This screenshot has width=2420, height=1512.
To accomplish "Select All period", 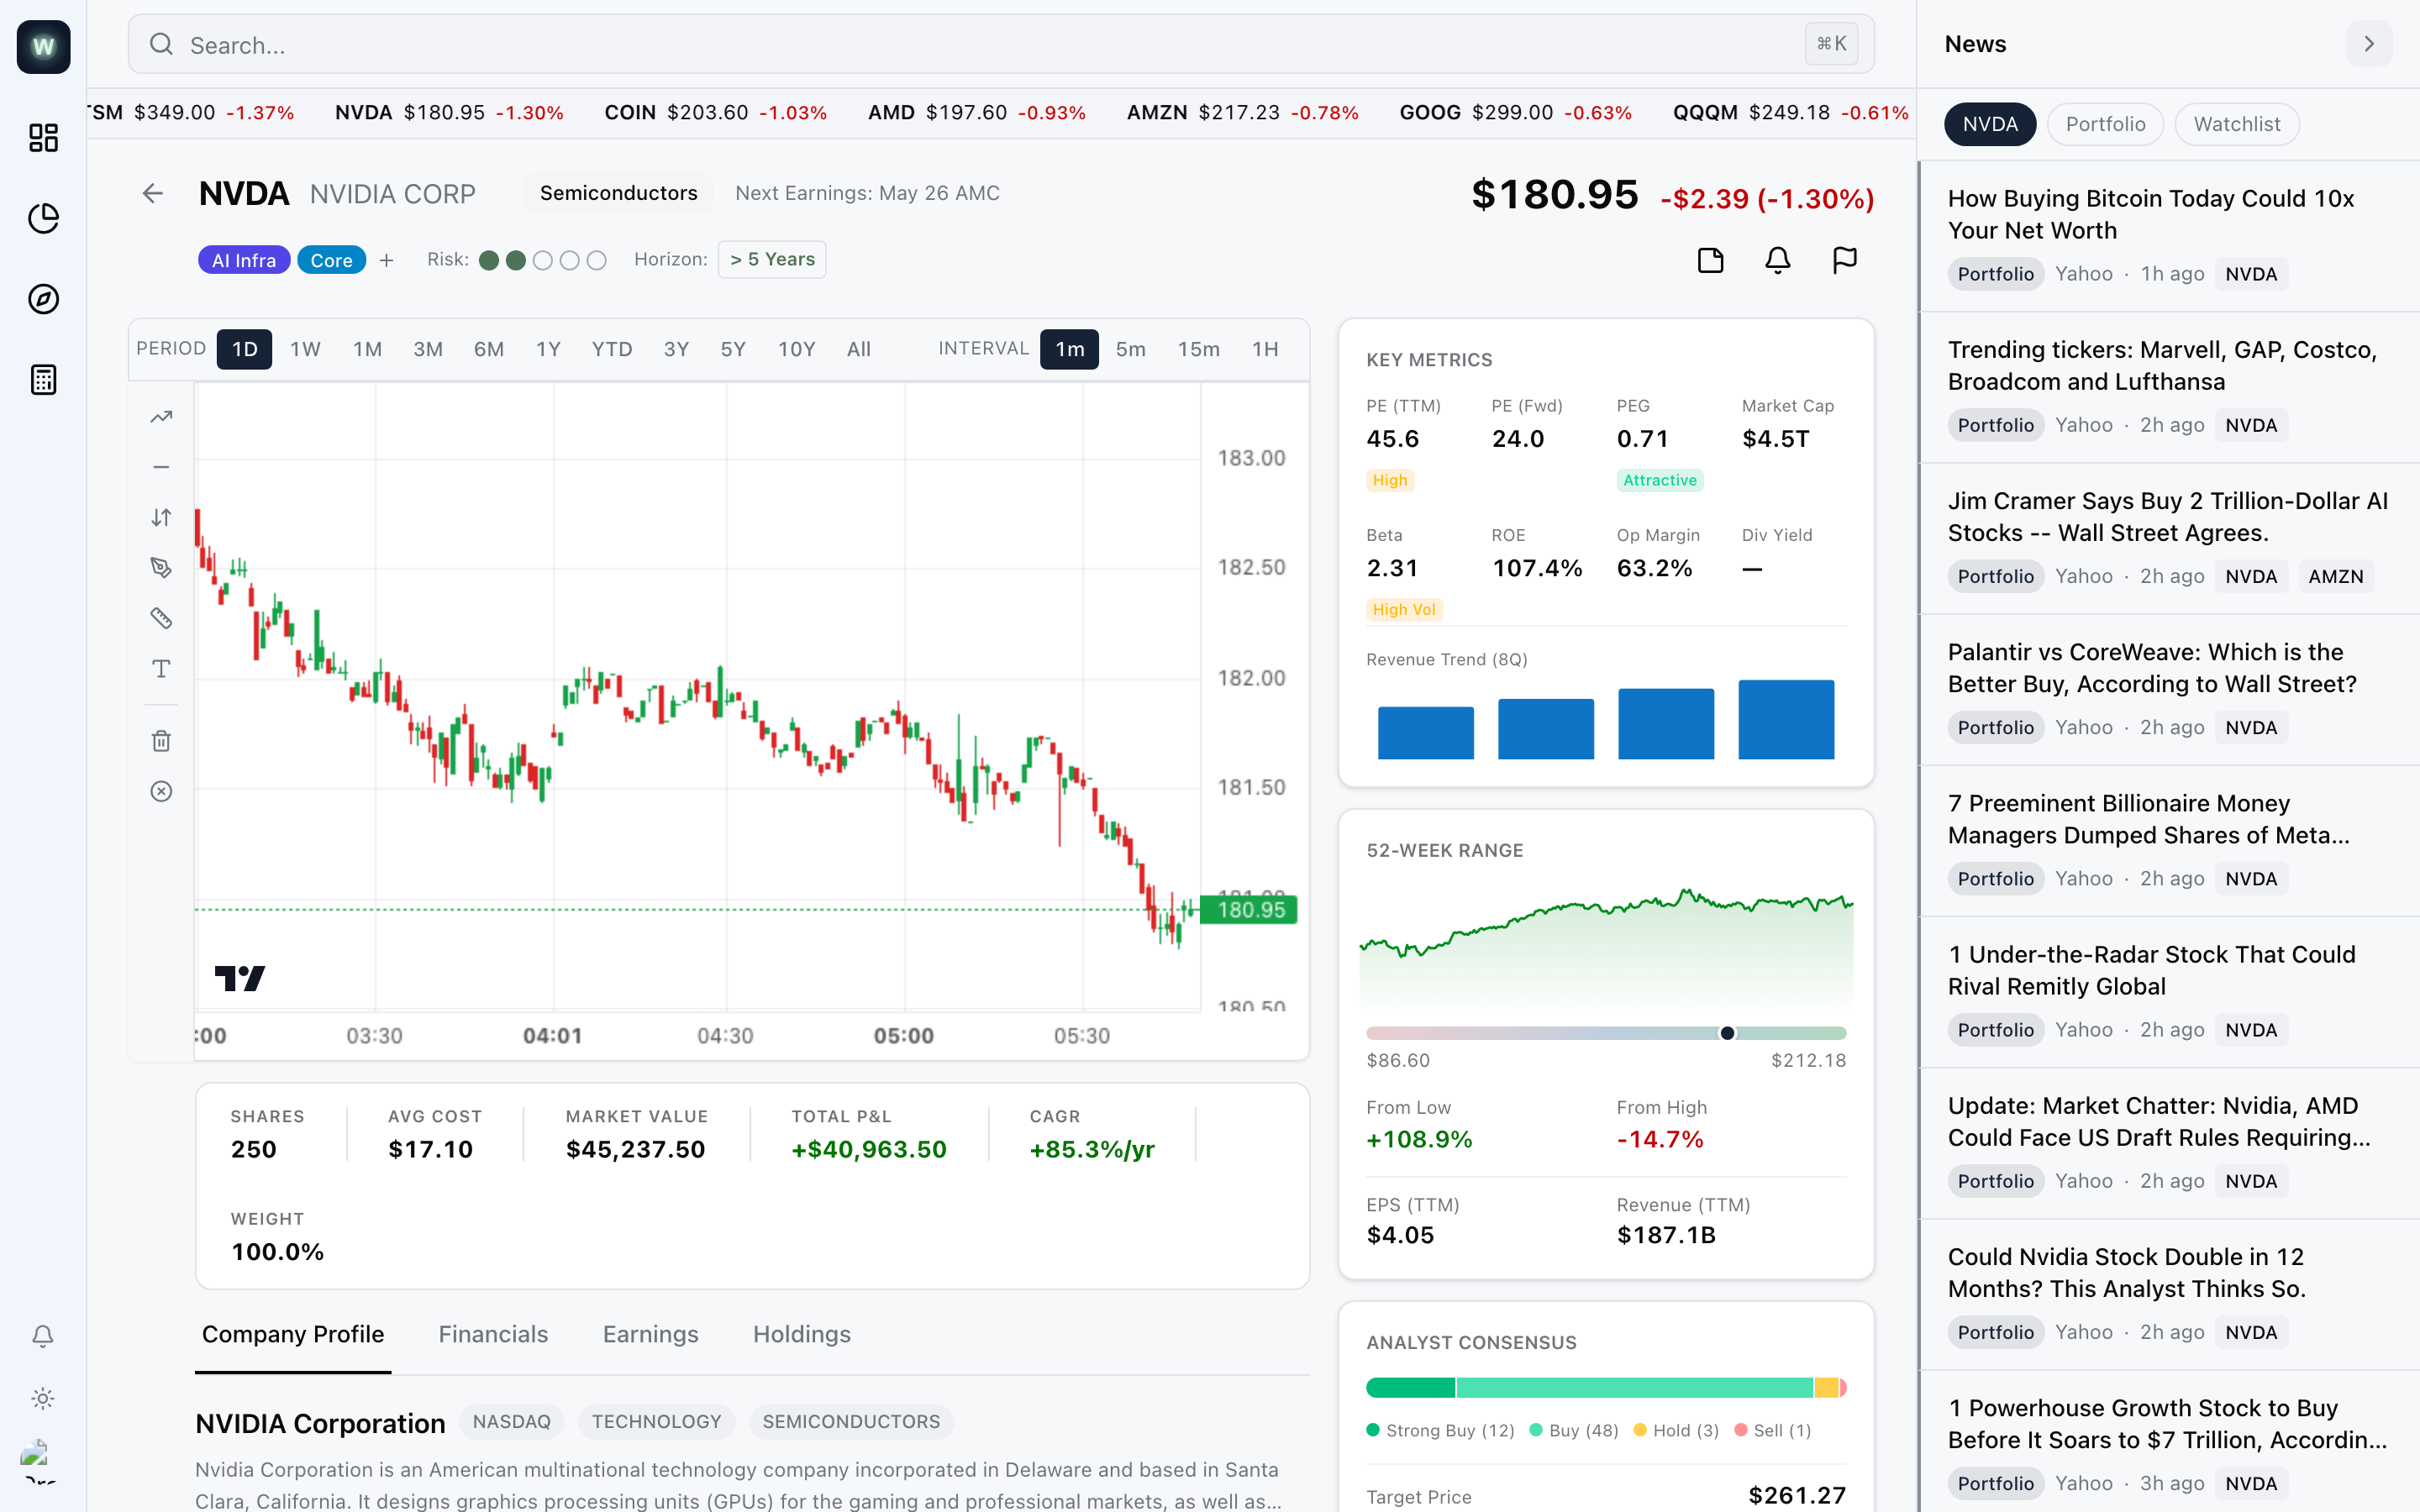I will pos(859,349).
